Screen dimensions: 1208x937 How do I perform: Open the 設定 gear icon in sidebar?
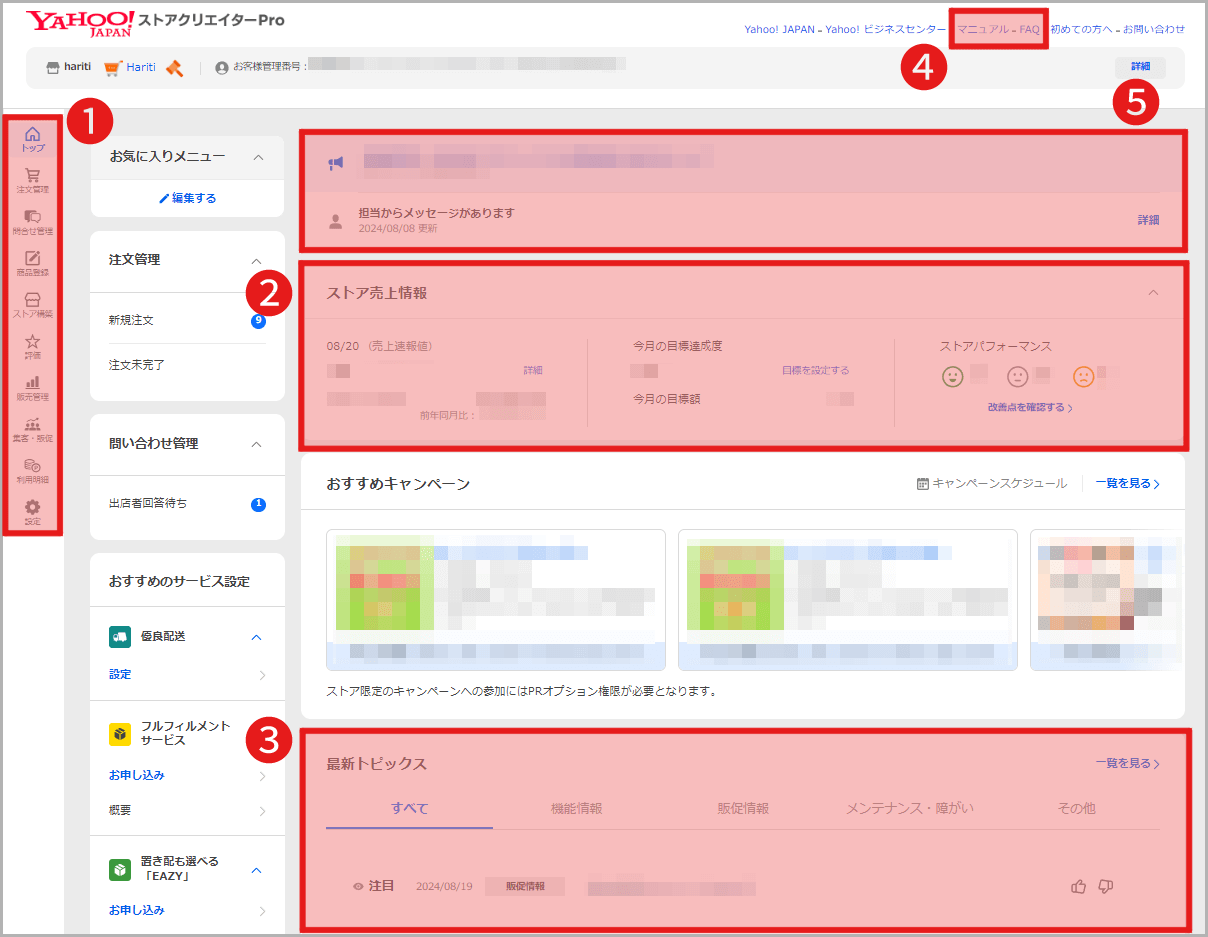click(33, 510)
